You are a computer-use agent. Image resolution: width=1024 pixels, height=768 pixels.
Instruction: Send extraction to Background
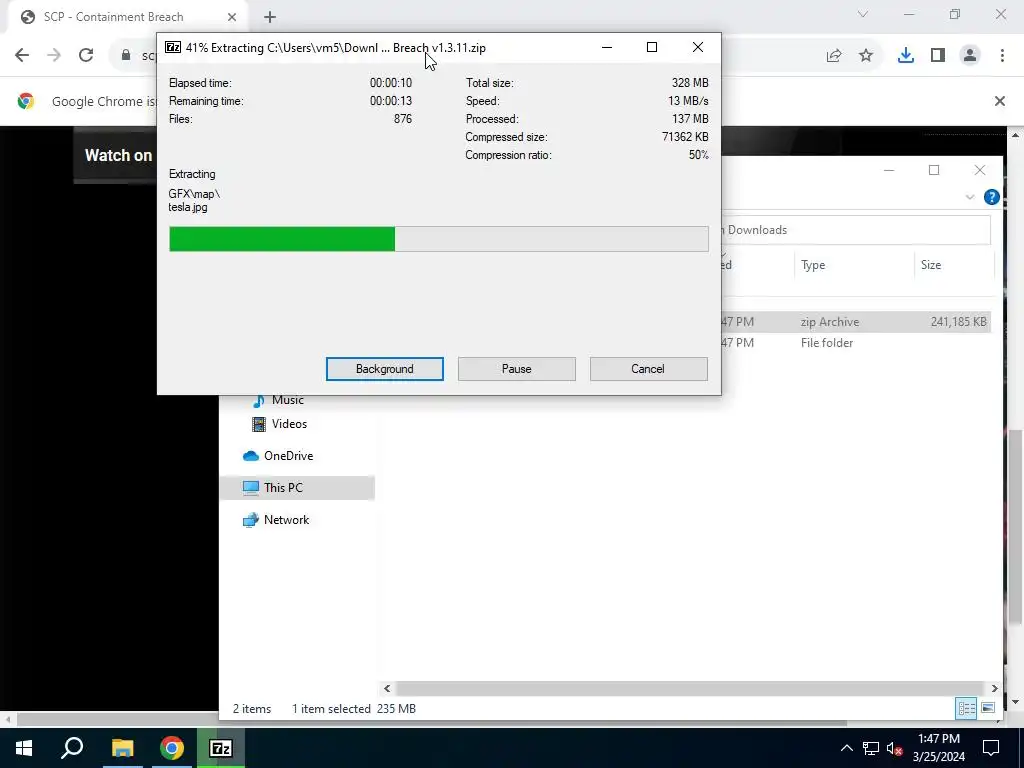(385, 369)
